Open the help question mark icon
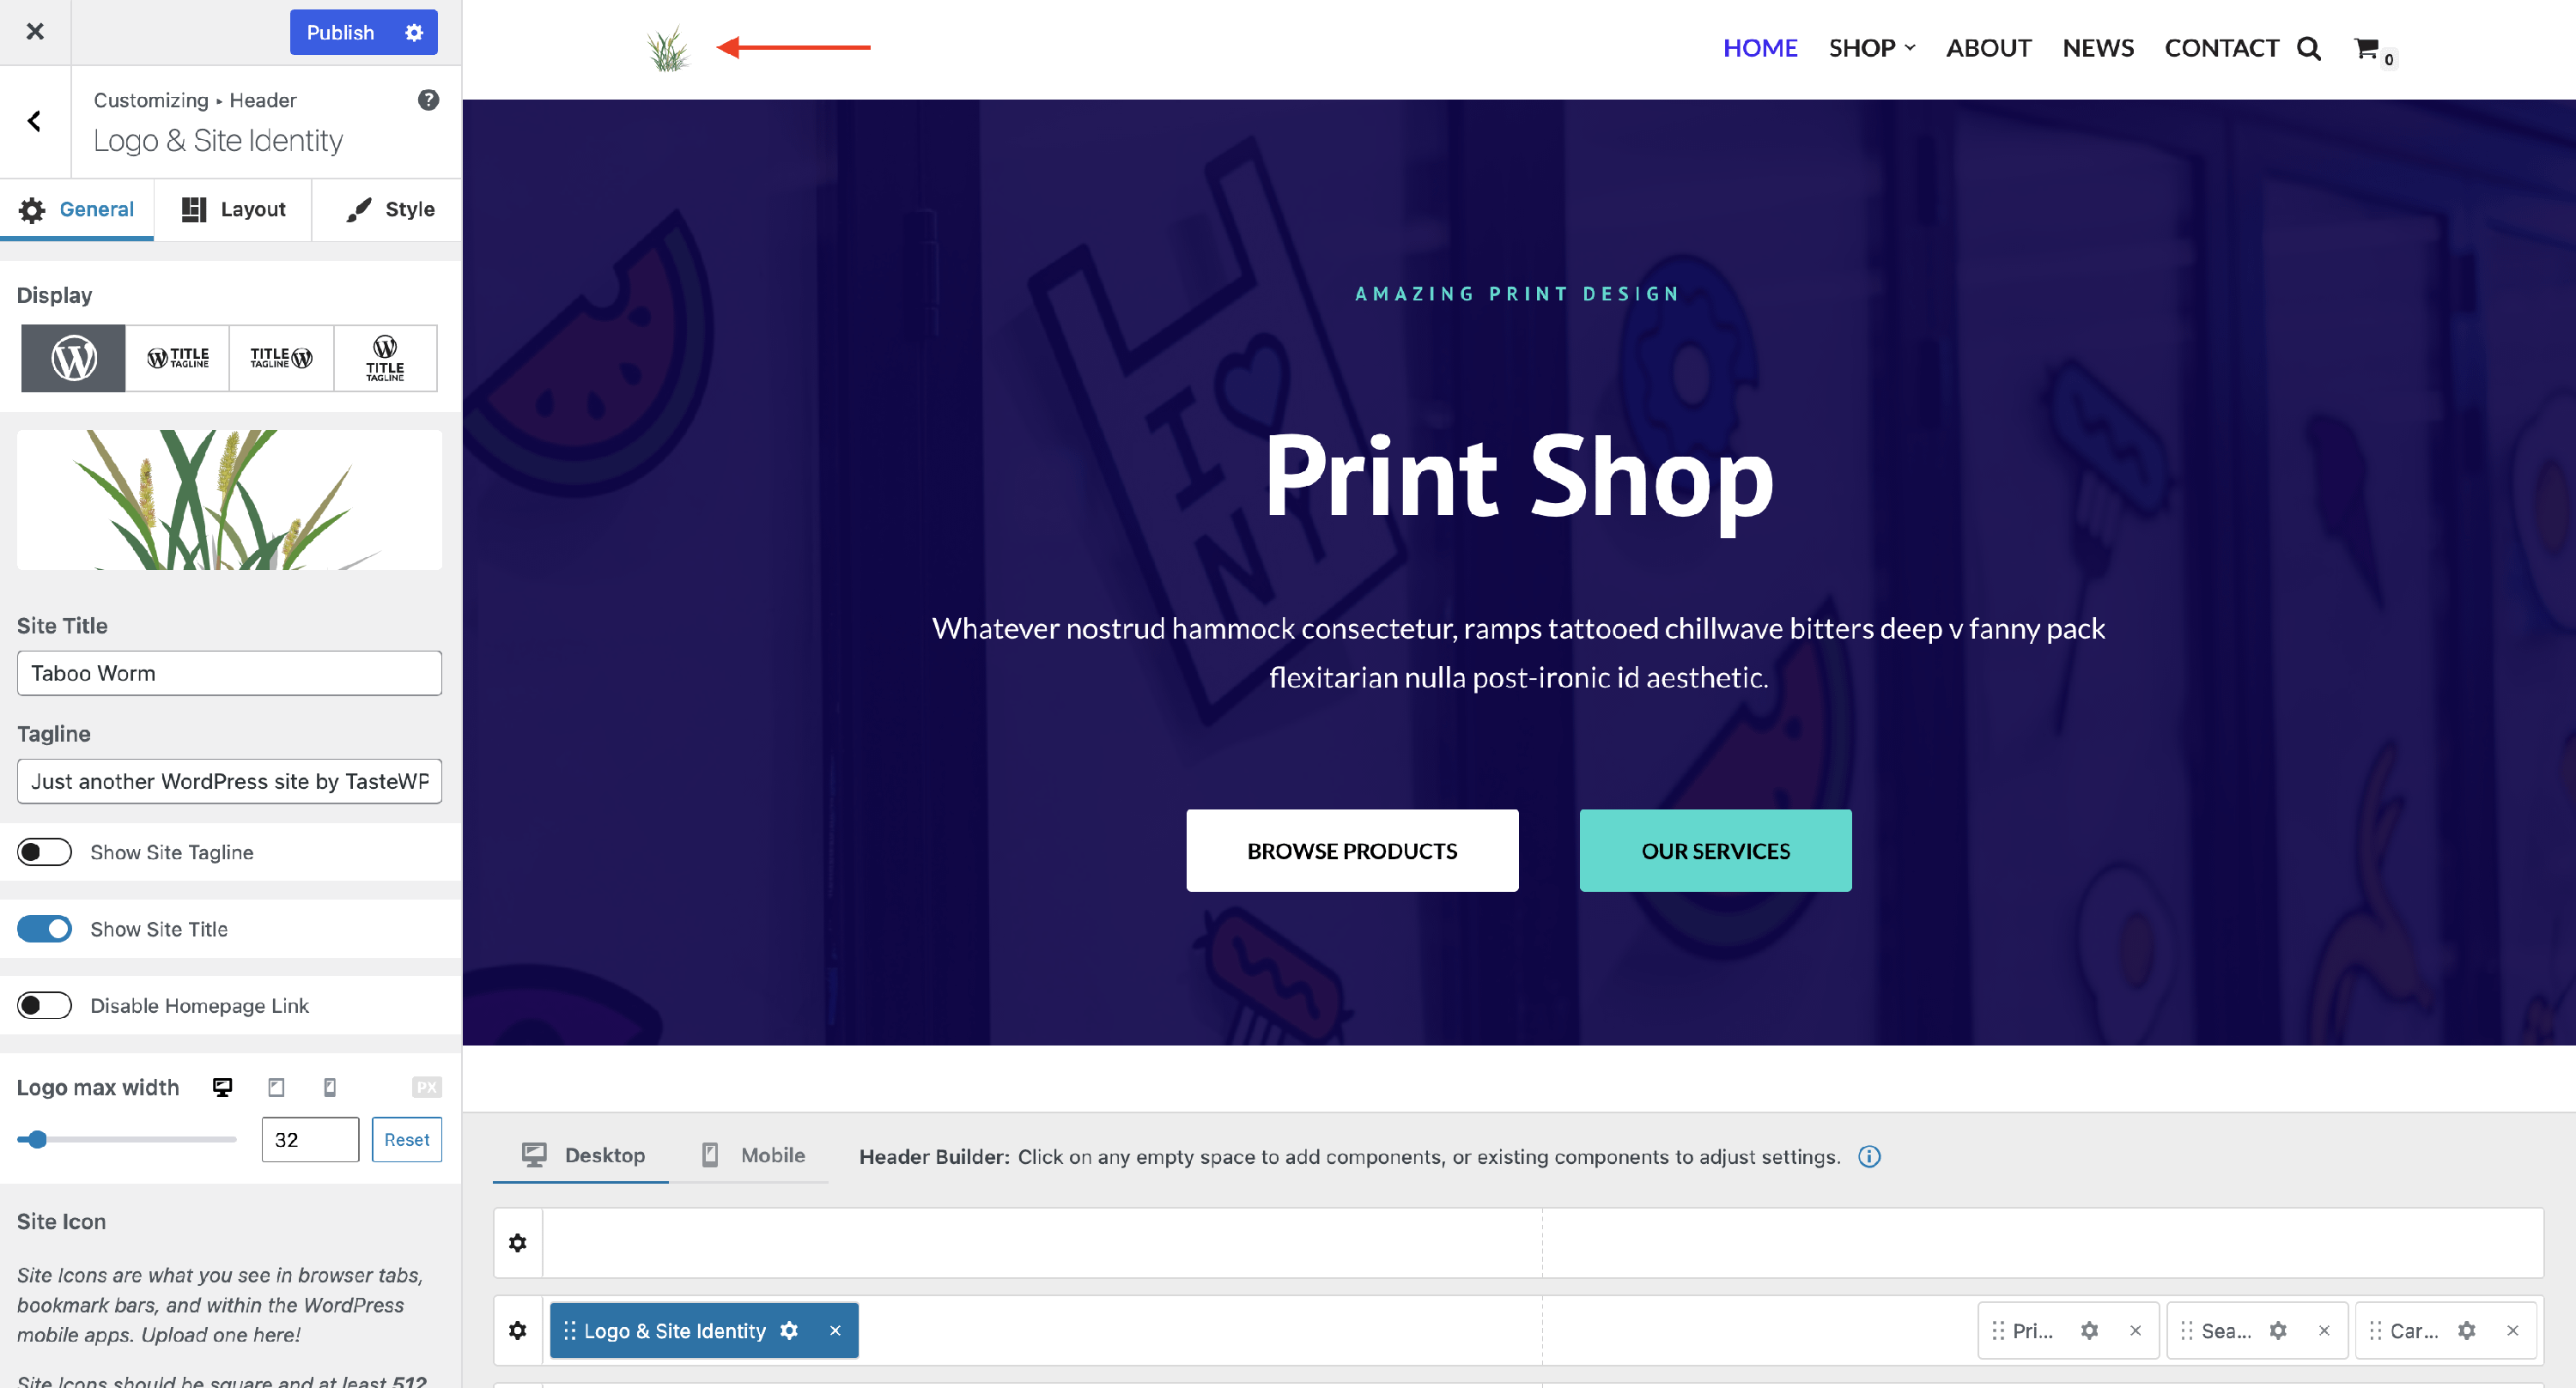Image resolution: width=2576 pixels, height=1388 pixels. [x=428, y=100]
